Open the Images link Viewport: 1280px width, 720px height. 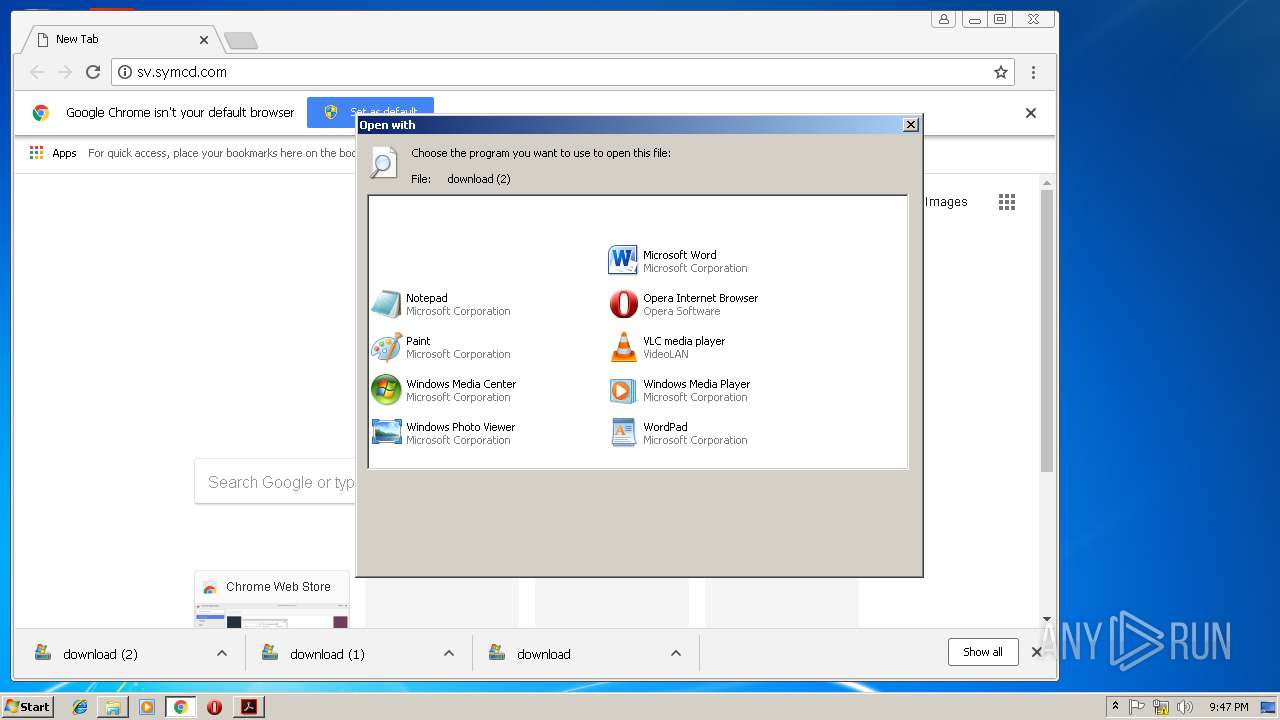pos(946,202)
